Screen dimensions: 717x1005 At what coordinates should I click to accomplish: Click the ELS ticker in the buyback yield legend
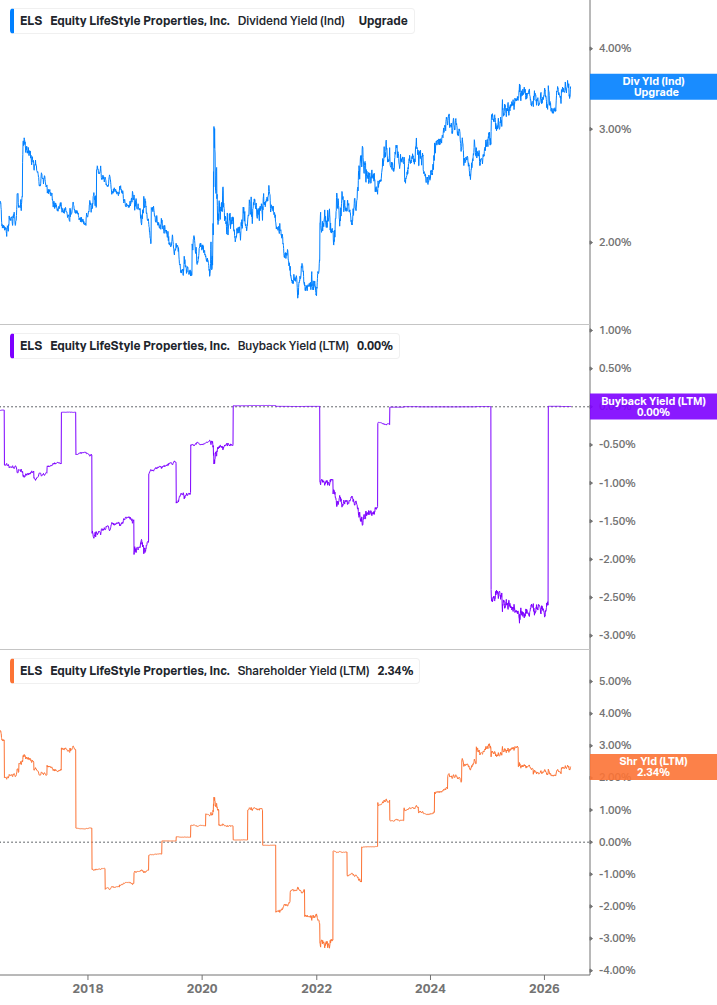click(x=31, y=346)
